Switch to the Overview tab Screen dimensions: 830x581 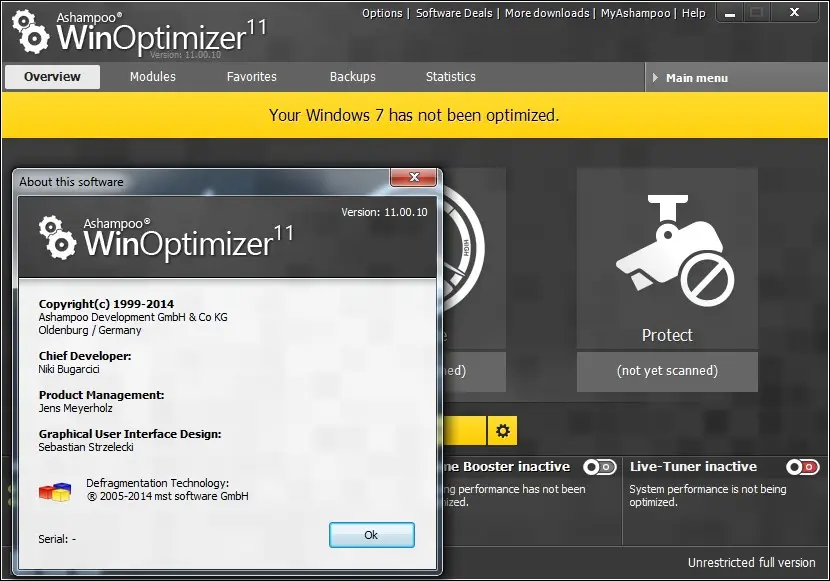52,77
